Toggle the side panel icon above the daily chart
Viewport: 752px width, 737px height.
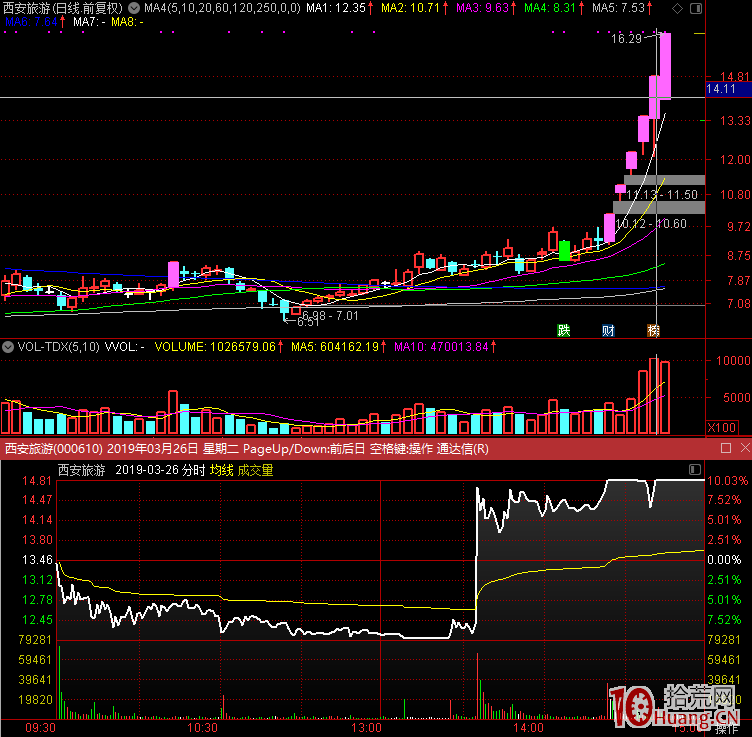point(695,8)
